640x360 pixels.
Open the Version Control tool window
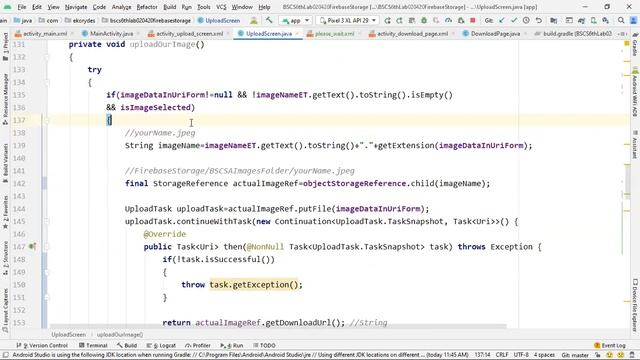42,345
